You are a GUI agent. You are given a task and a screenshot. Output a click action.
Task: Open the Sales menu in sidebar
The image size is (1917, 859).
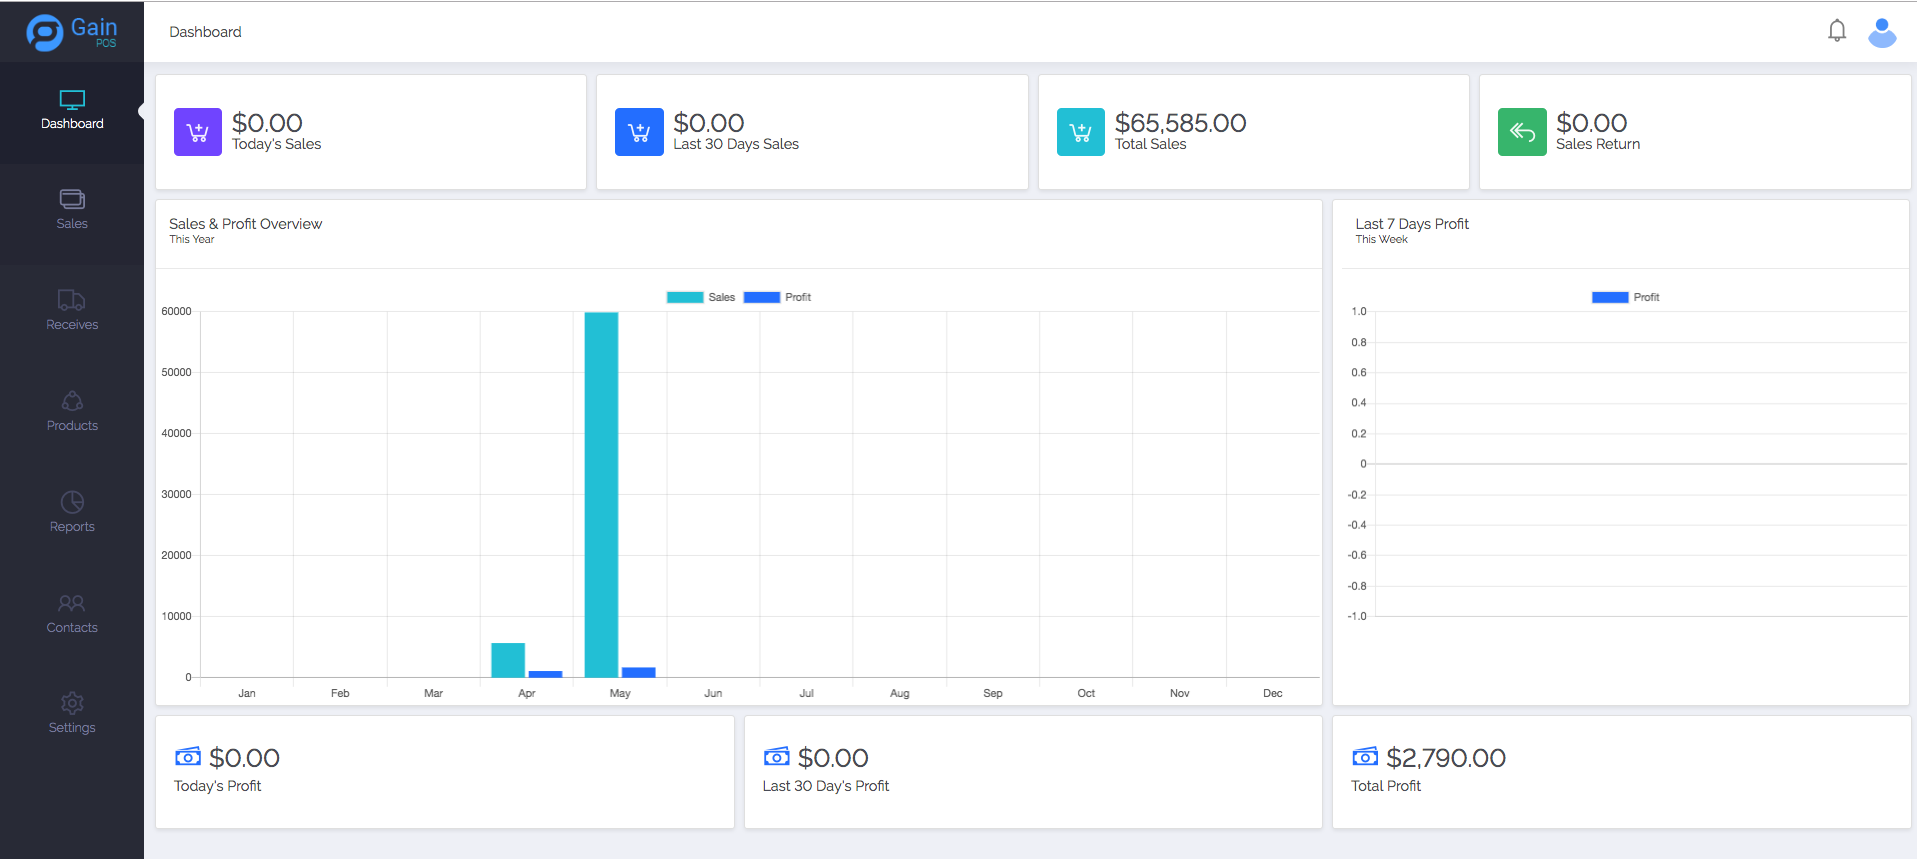[72, 210]
